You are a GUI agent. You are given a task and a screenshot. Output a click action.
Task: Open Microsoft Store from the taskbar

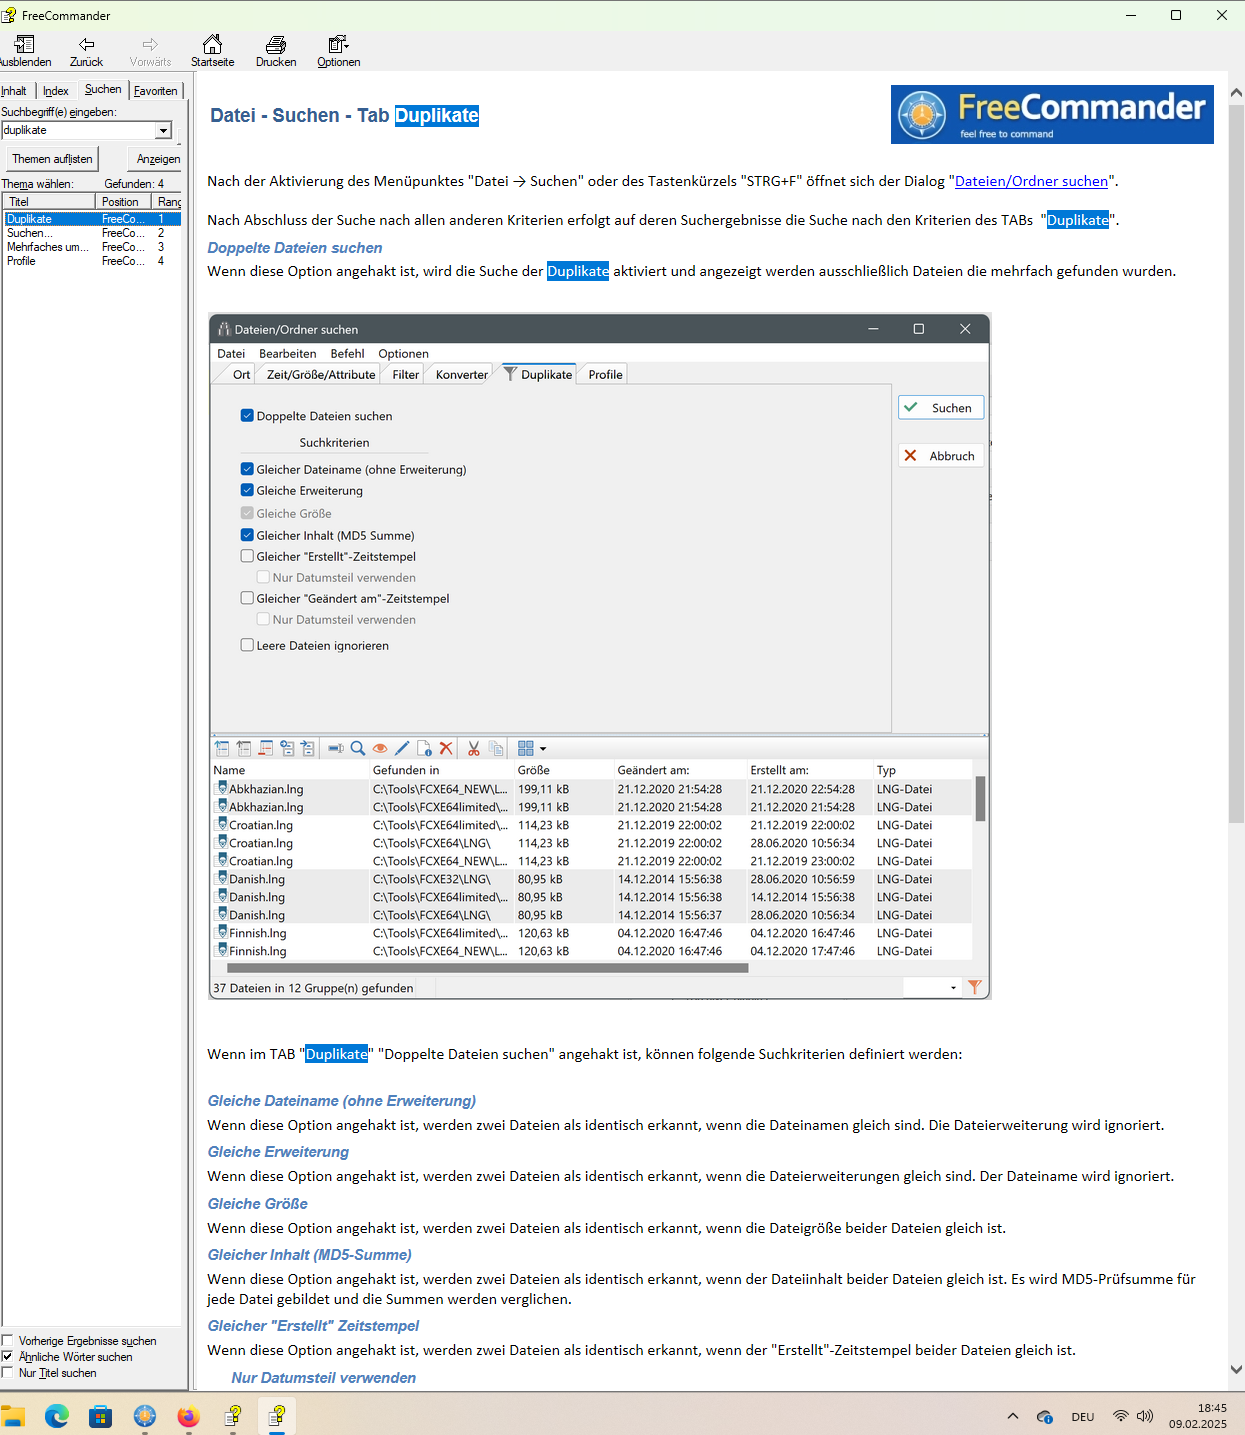pos(101,1416)
